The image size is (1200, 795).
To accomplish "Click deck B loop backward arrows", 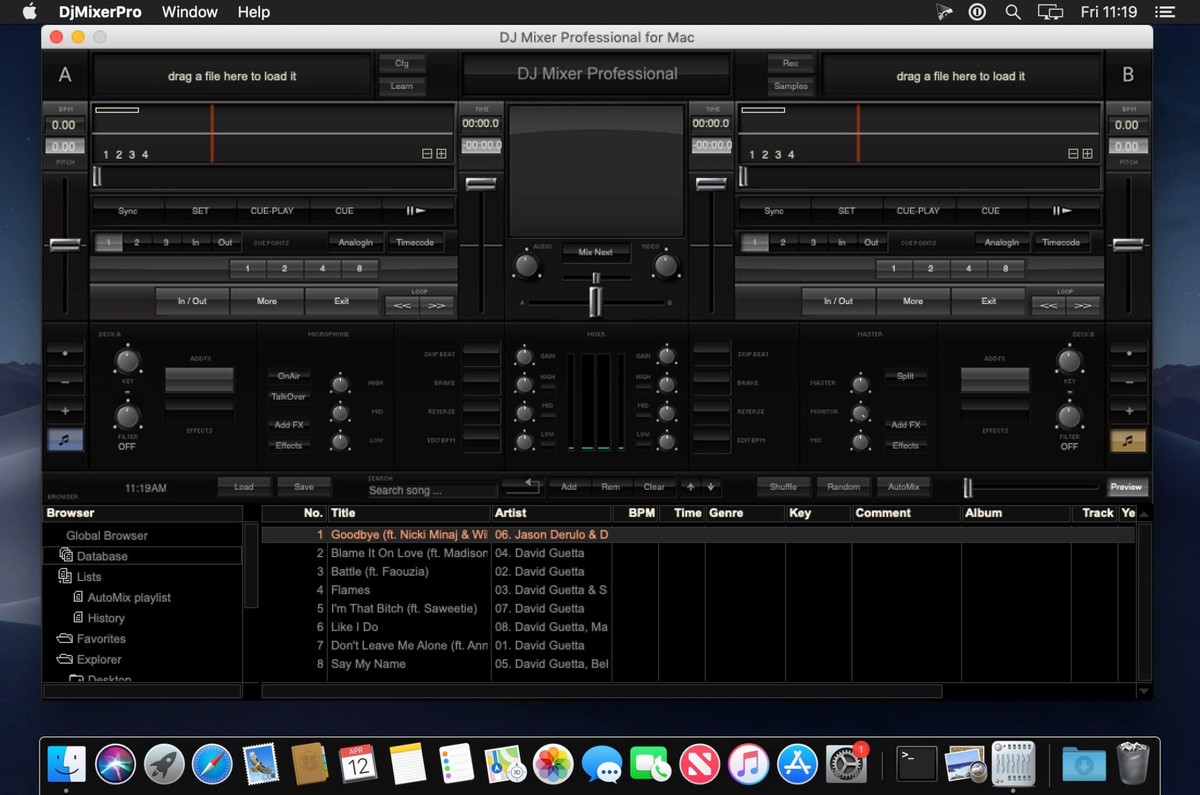I will pyautogui.click(x=1048, y=305).
